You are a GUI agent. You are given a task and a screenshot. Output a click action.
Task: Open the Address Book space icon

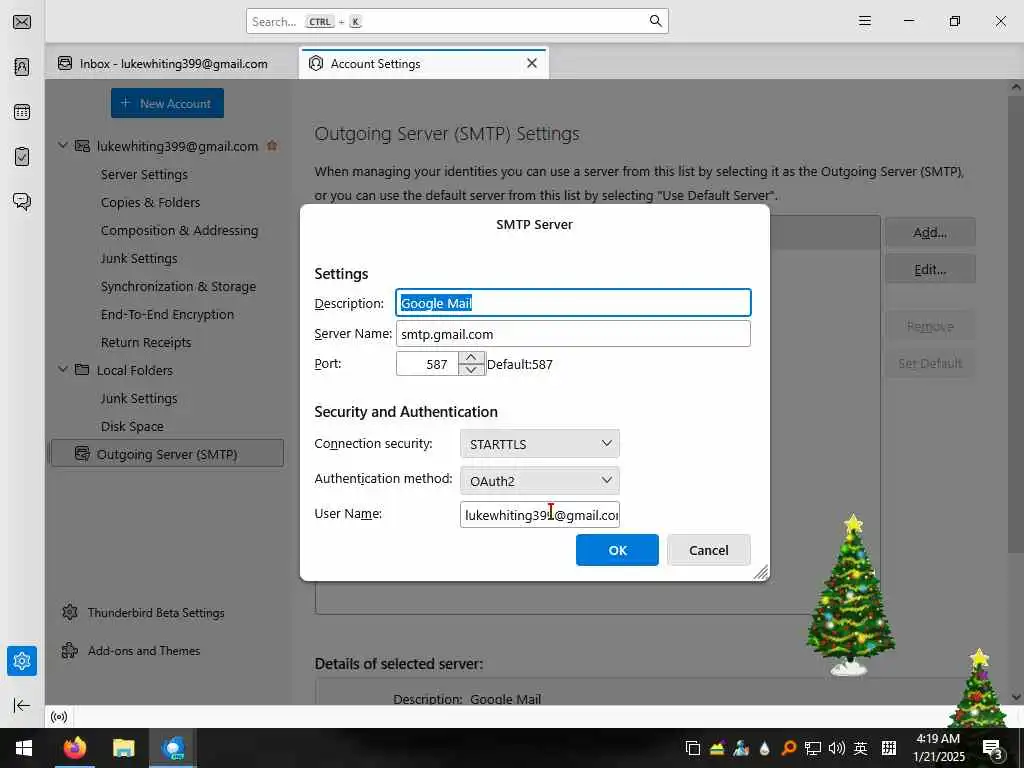(22, 67)
